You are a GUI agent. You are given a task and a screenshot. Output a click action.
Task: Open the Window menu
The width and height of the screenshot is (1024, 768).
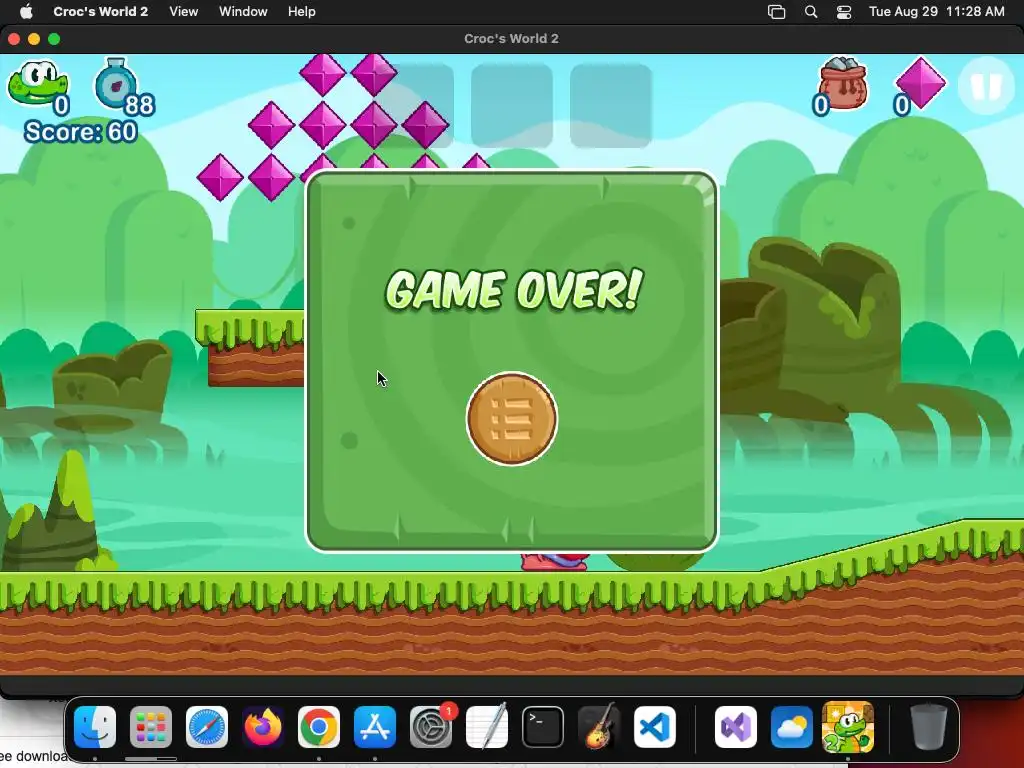[243, 12]
